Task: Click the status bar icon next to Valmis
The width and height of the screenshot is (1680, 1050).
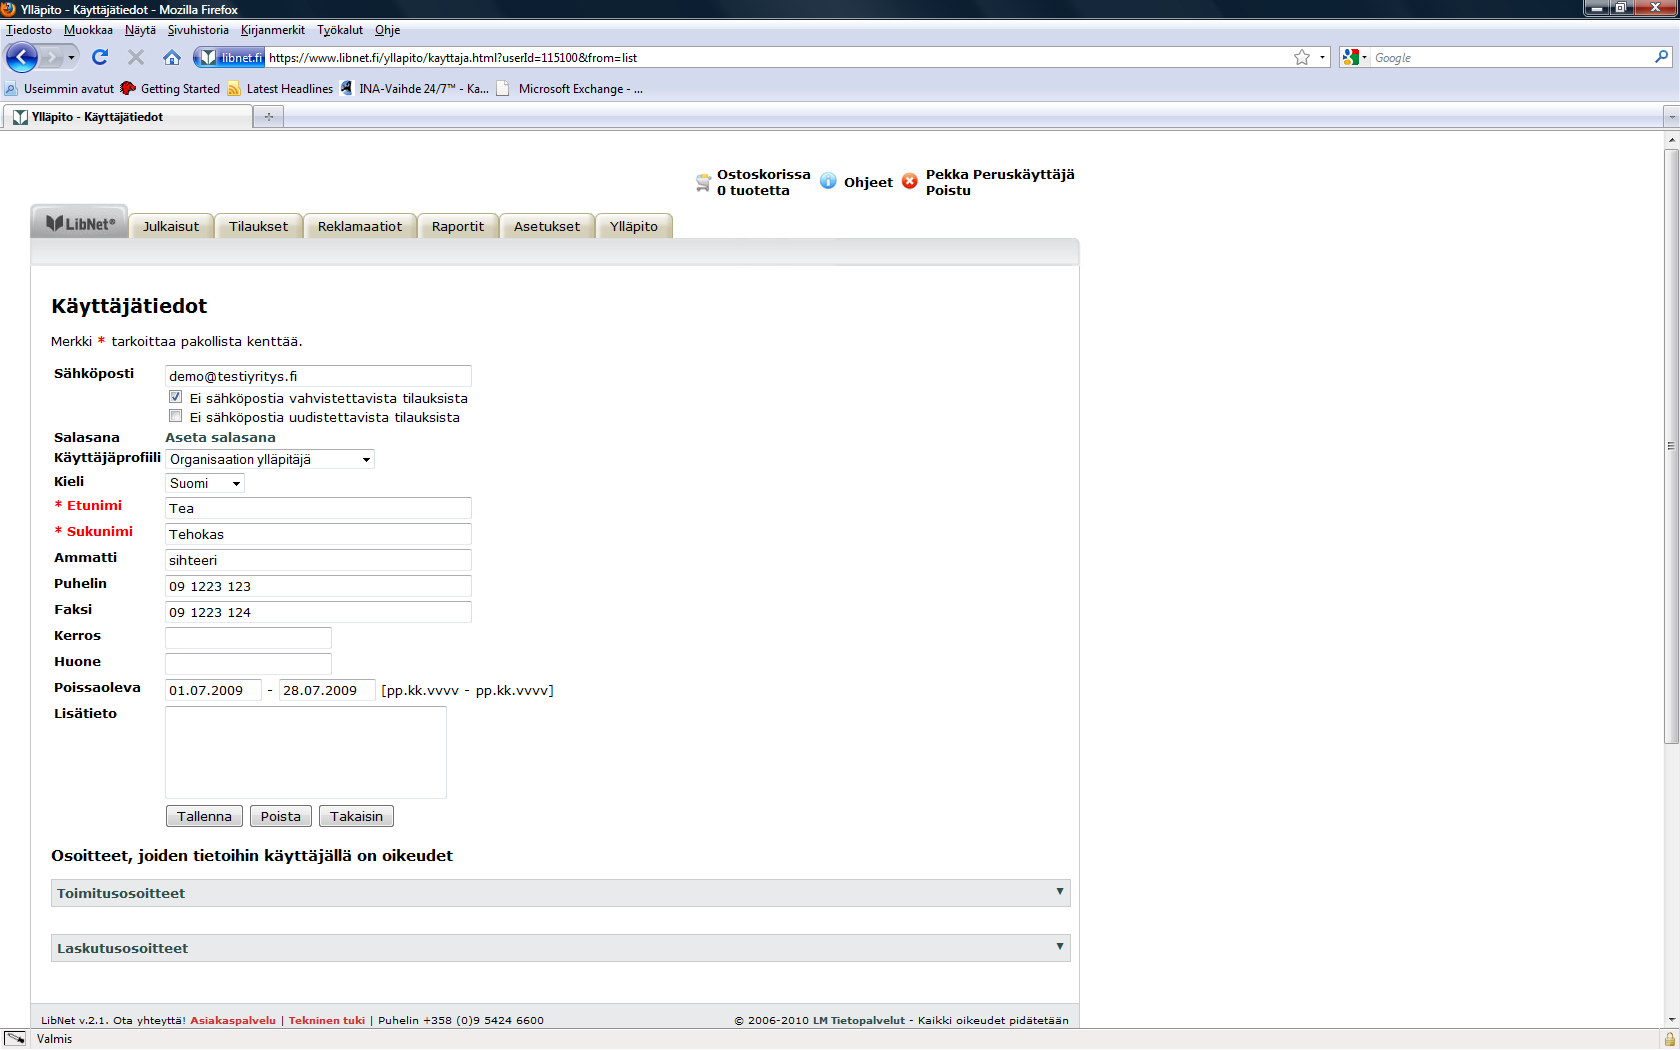Action: (x=15, y=1038)
